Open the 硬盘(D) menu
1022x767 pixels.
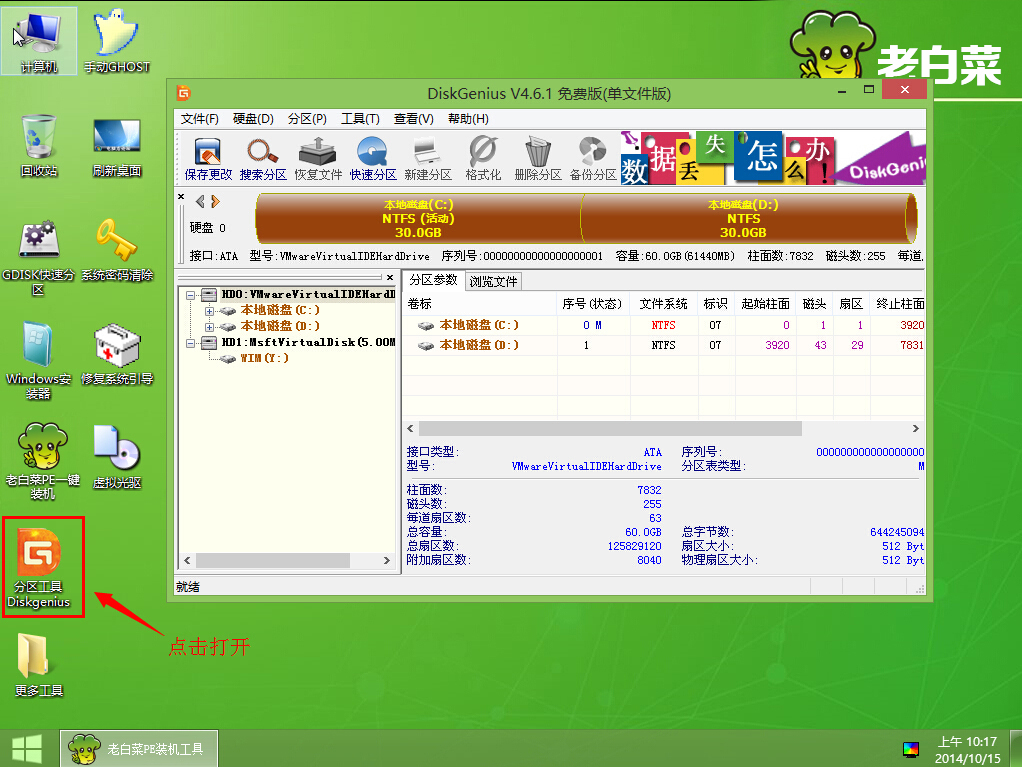pyautogui.click(x=253, y=119)
